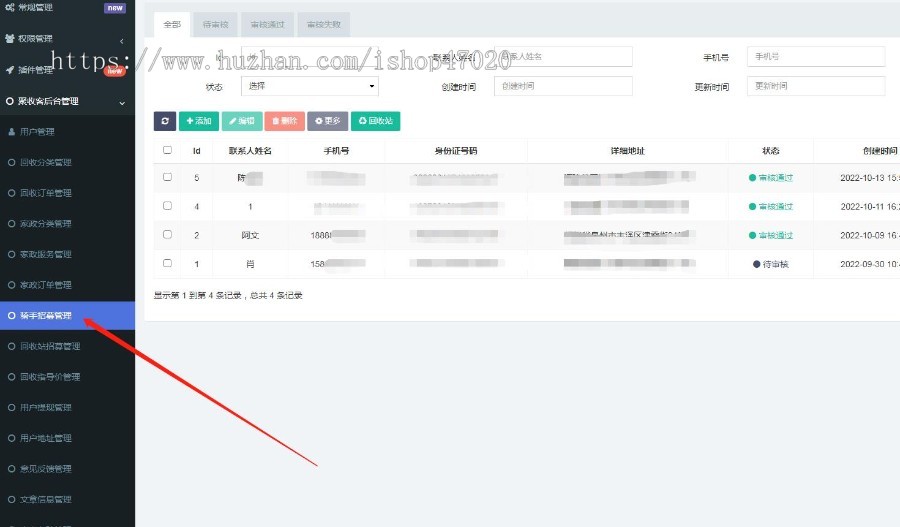
Task: Open 回收指导价管理 in the sidebar
Action: pyautogui.click(x=50, y=377)
